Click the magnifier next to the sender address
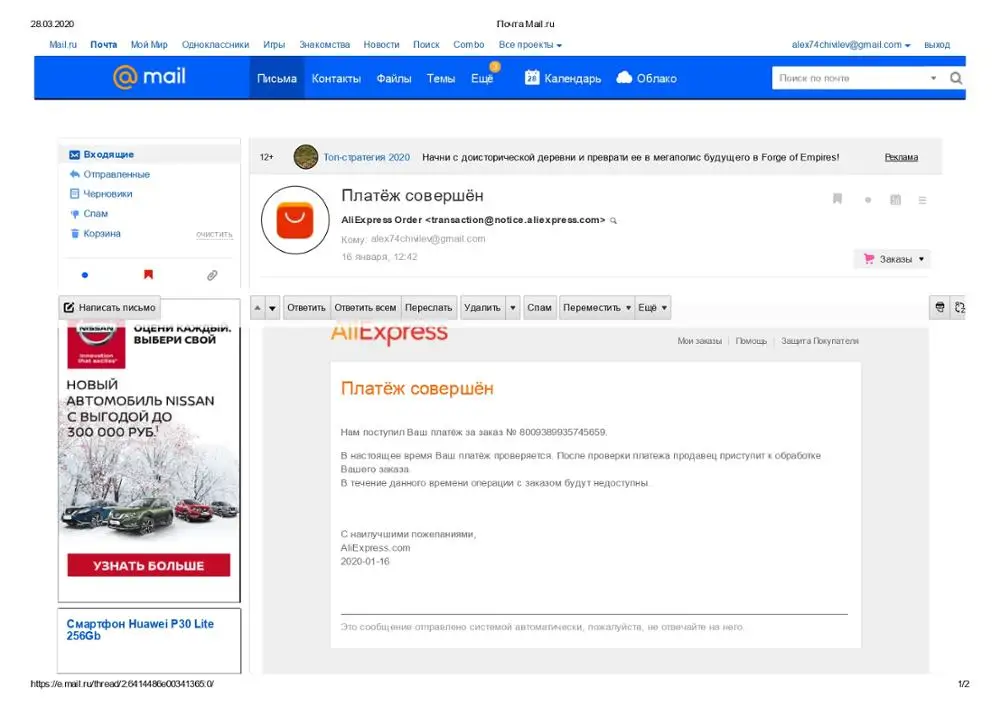The width and height of the screenshot is (1000, 707). click(614, 221)
